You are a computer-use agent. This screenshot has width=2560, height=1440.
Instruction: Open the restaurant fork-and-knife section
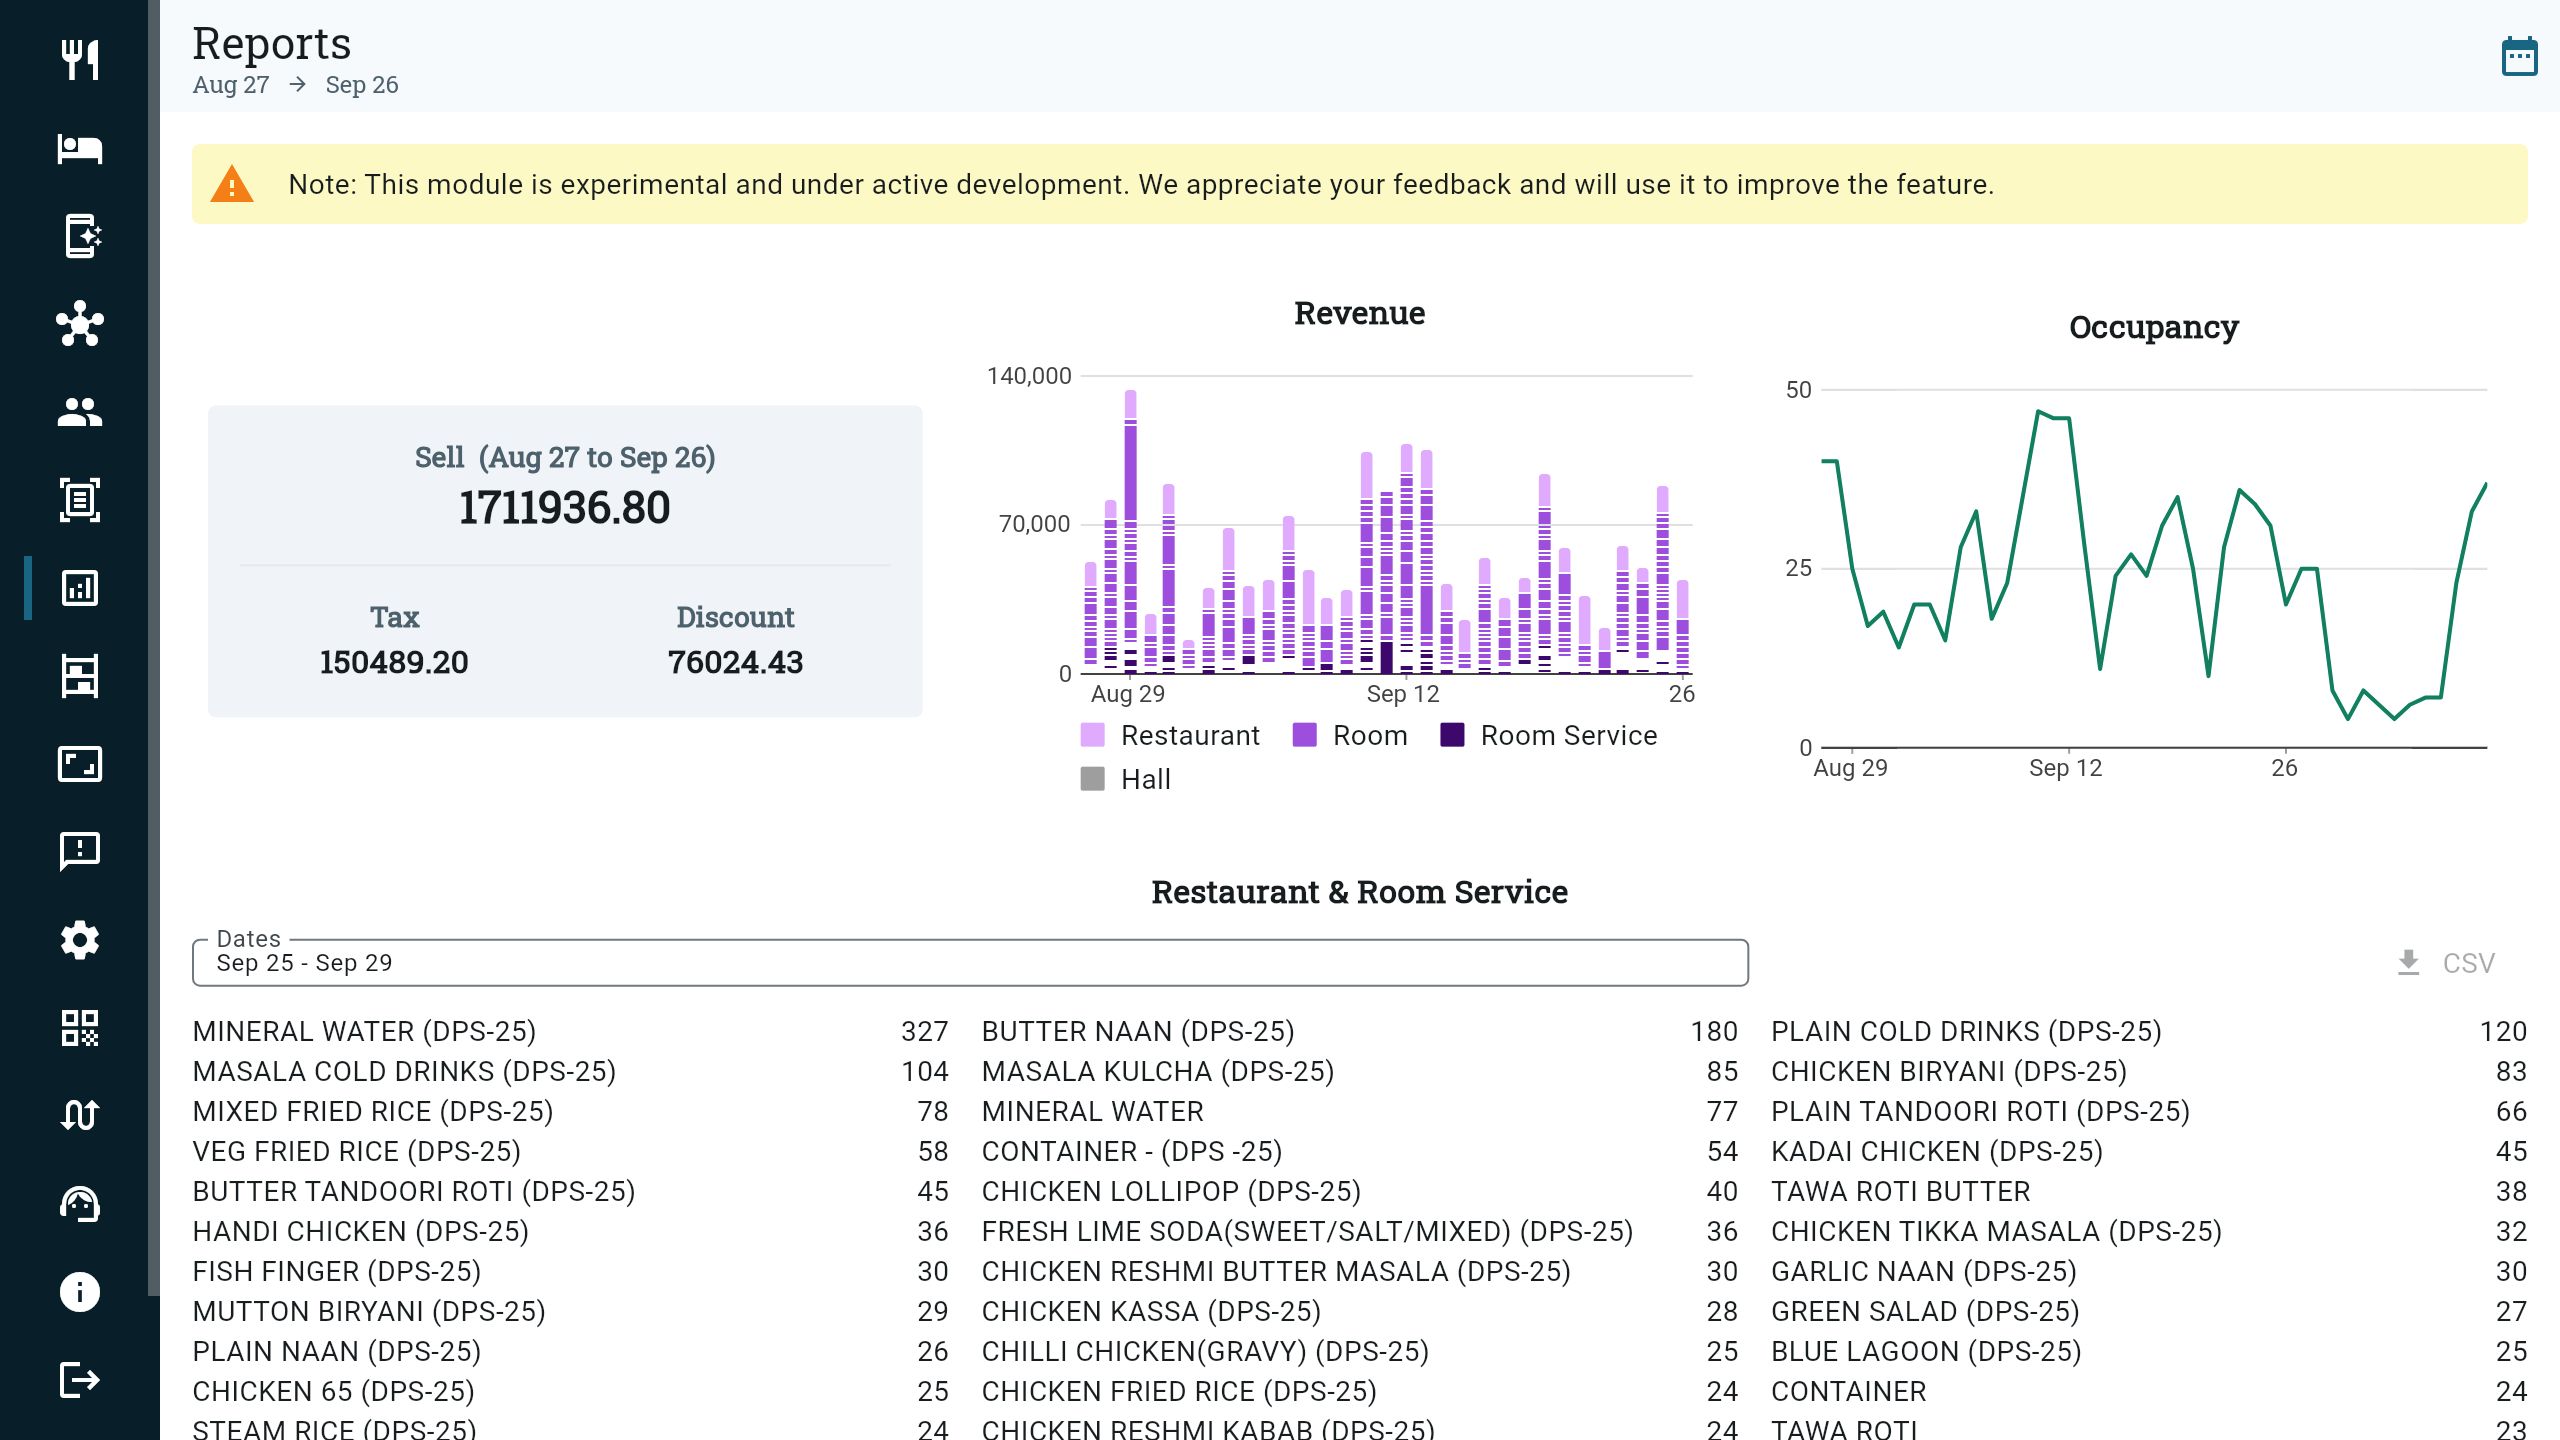point(79,60)
